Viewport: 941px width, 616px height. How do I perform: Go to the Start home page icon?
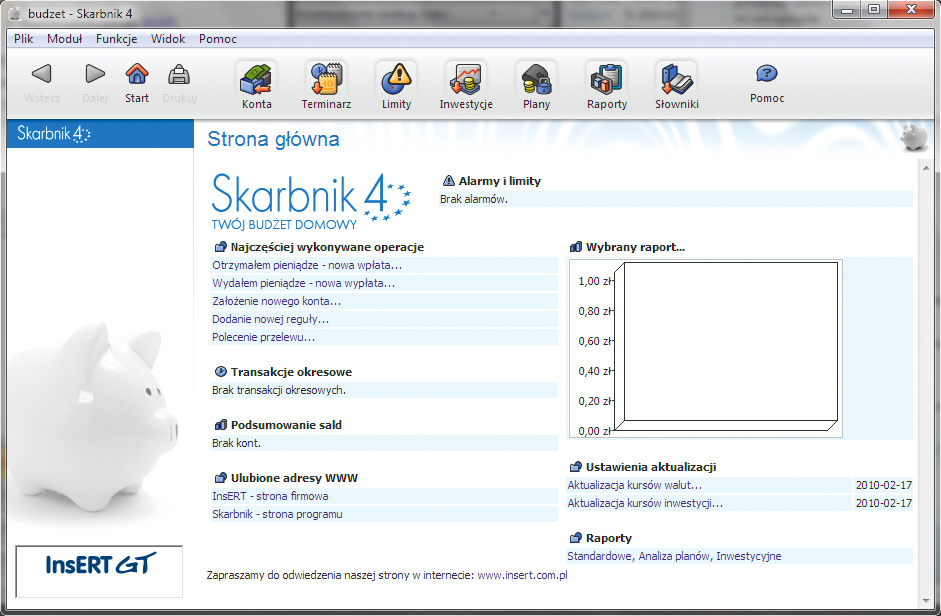coord(137,82)
